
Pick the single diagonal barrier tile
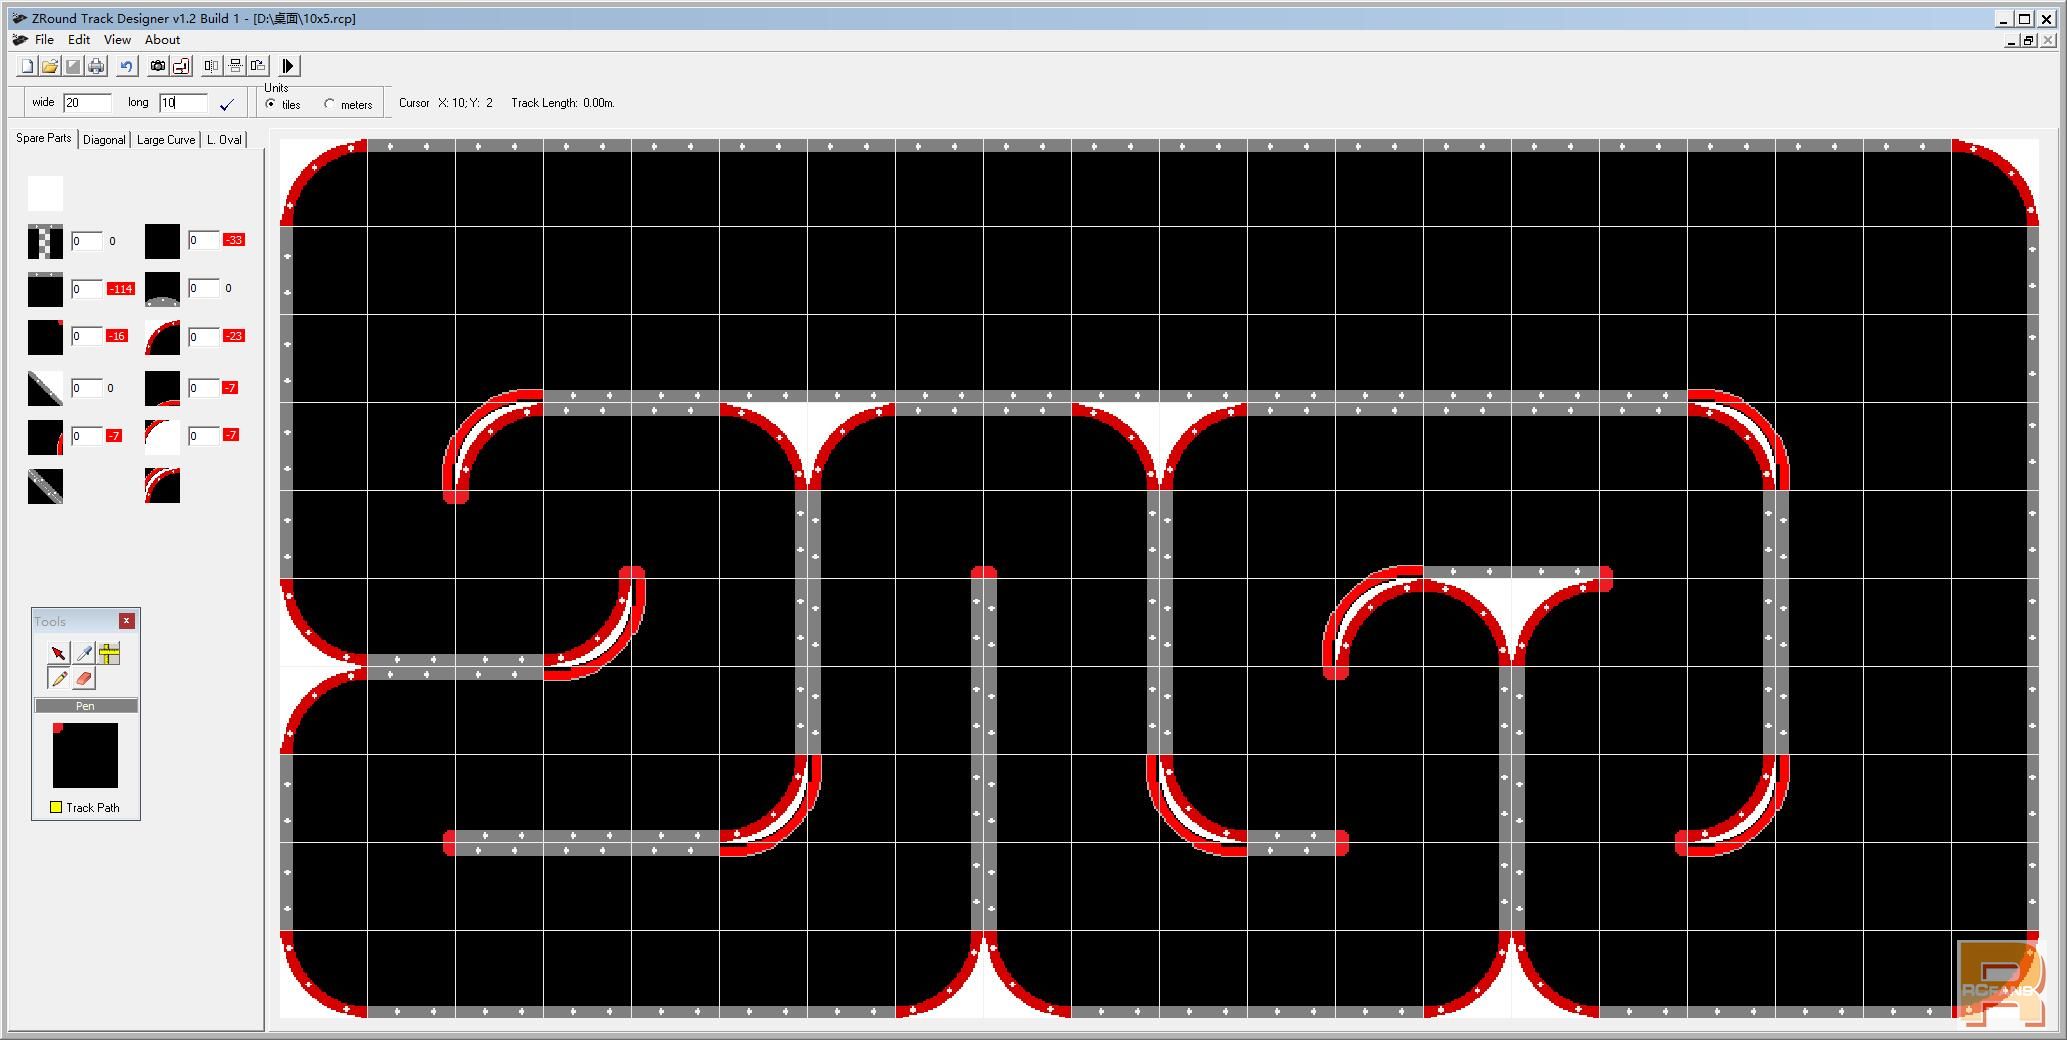coord(45,388)
